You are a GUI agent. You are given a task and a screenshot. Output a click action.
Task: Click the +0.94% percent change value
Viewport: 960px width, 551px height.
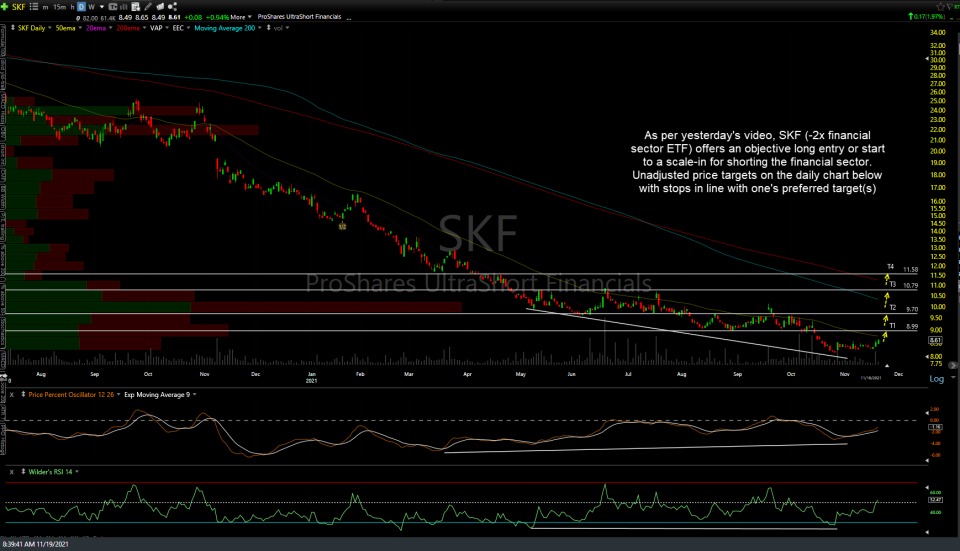(x=217, y=17)
